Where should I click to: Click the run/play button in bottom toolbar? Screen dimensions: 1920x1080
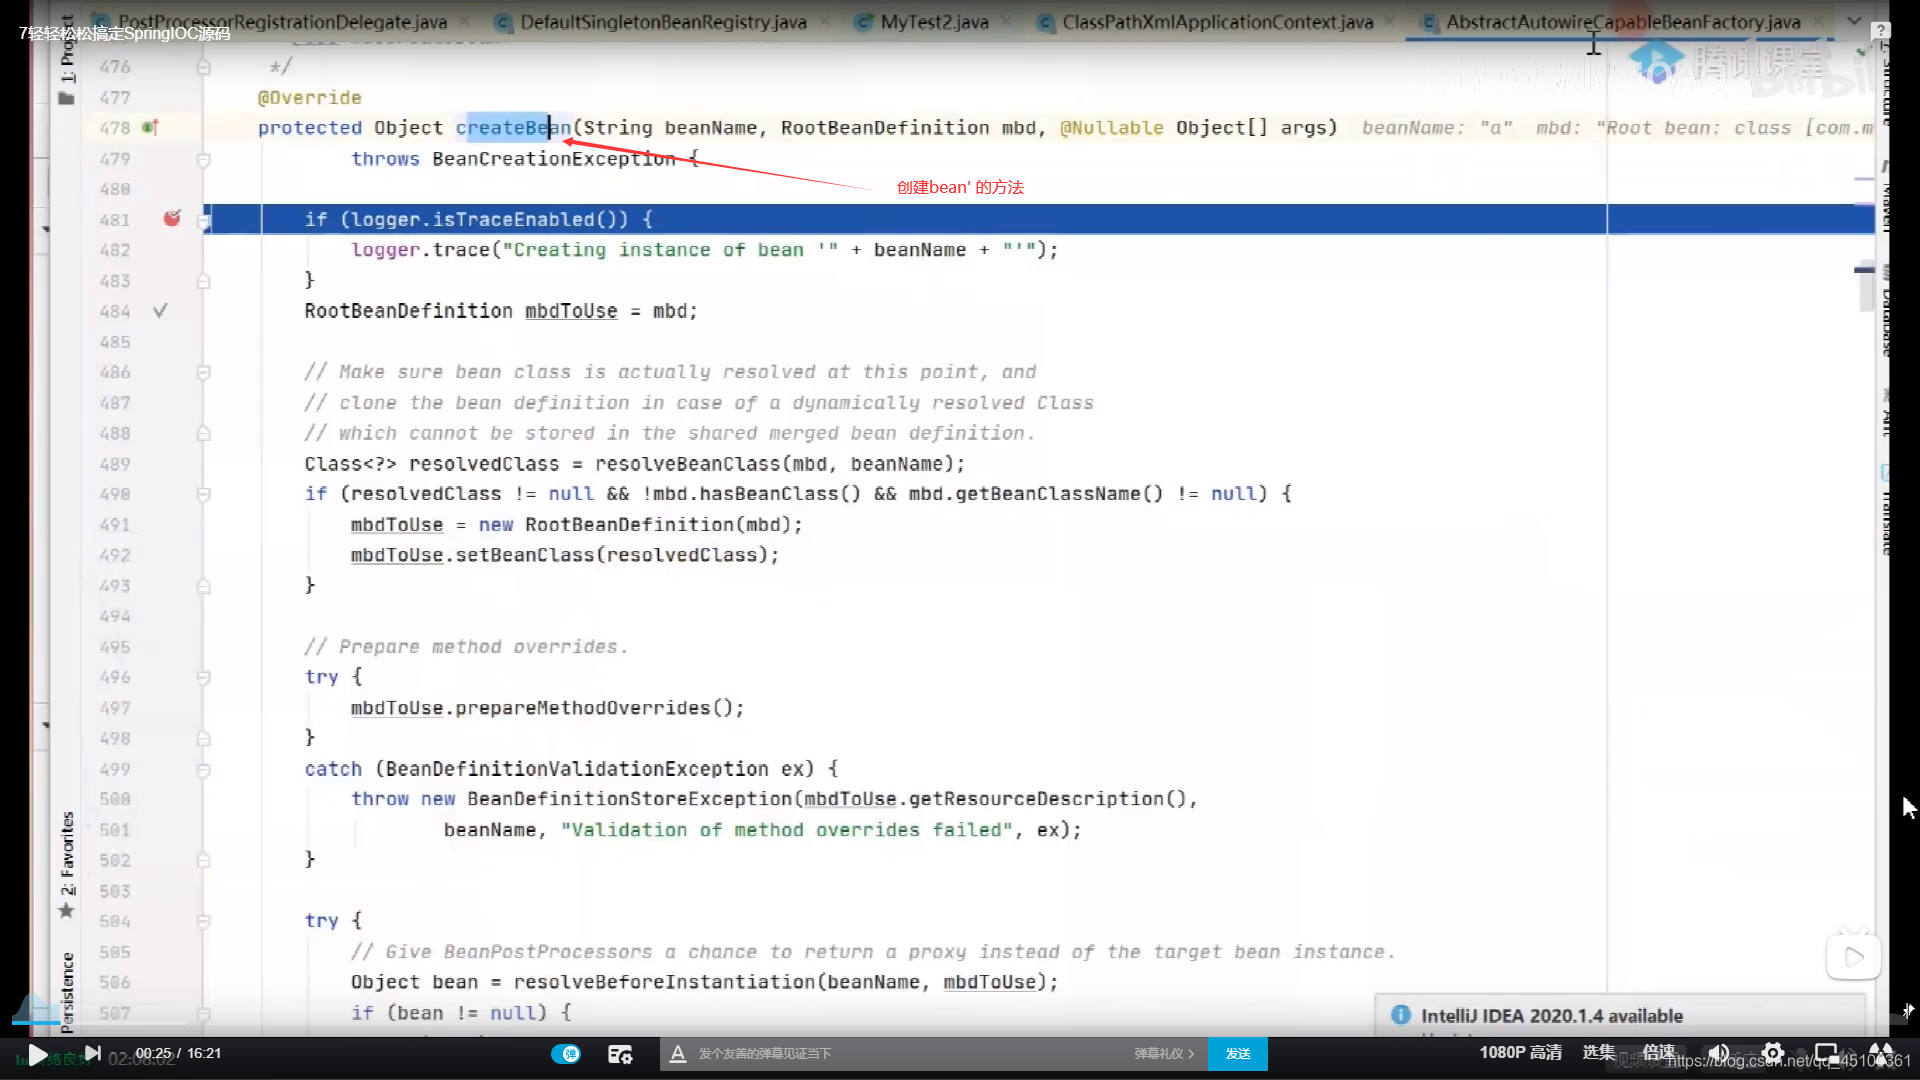click(38, 1052)
